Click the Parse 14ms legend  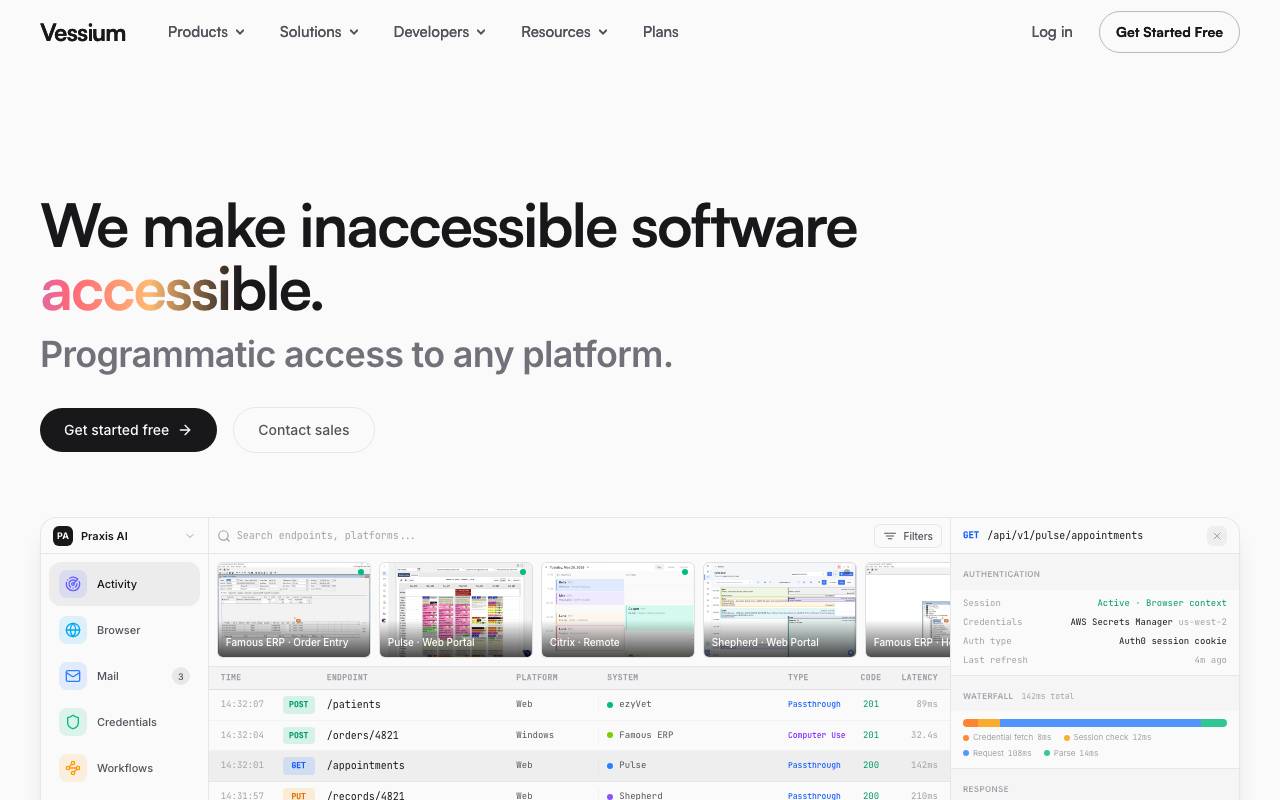click(x=1070, y=753)
